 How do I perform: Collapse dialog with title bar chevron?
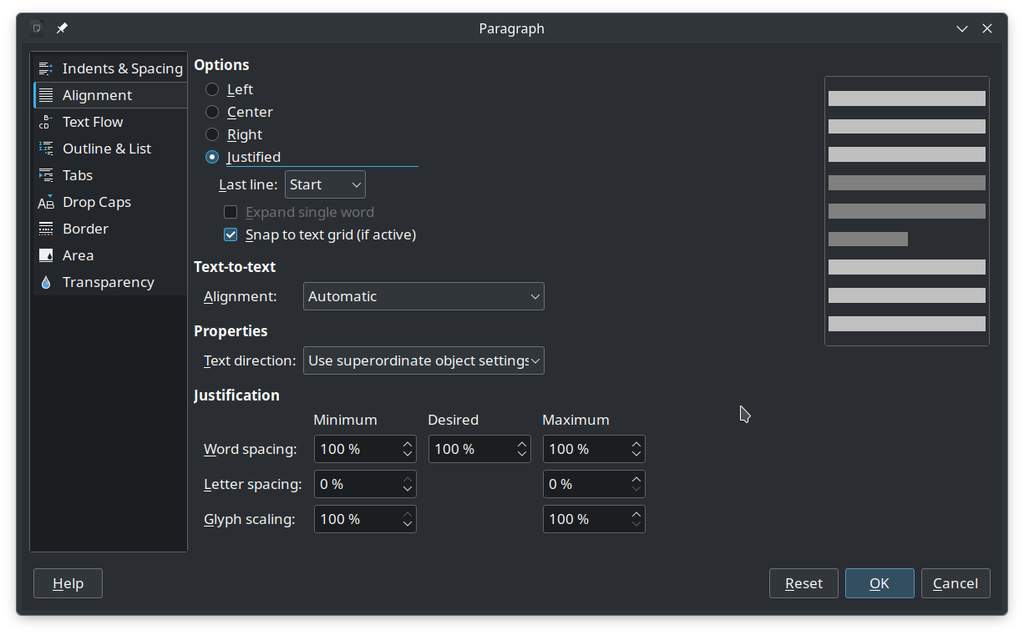pos(962,29)
